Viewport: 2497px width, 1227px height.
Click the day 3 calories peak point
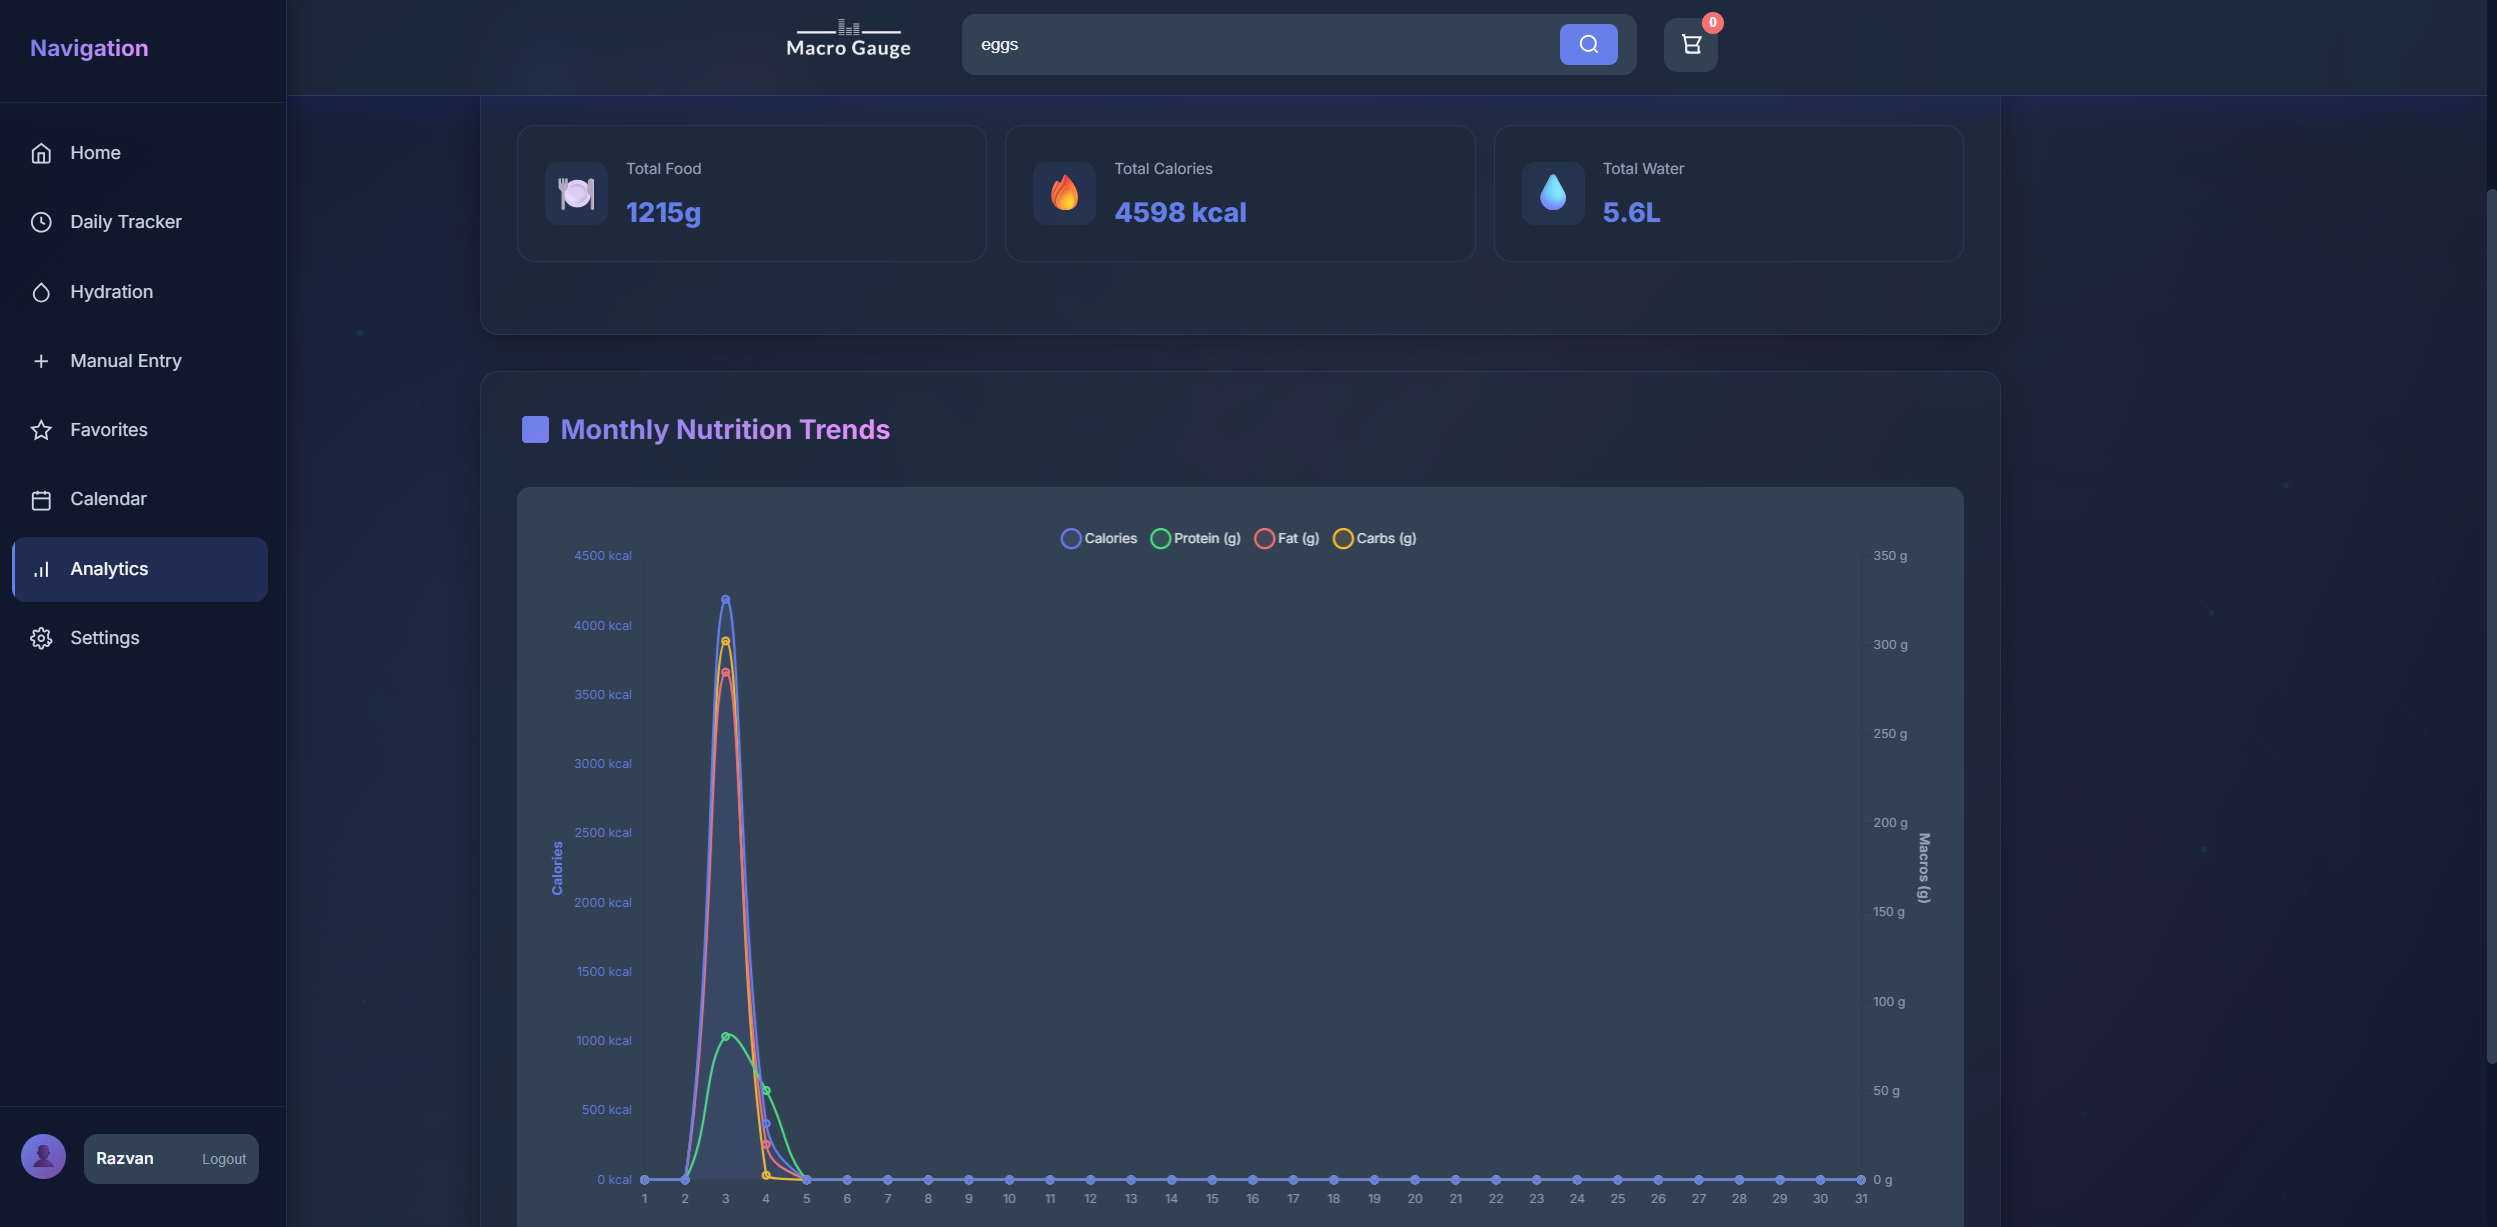coord(725,599)
